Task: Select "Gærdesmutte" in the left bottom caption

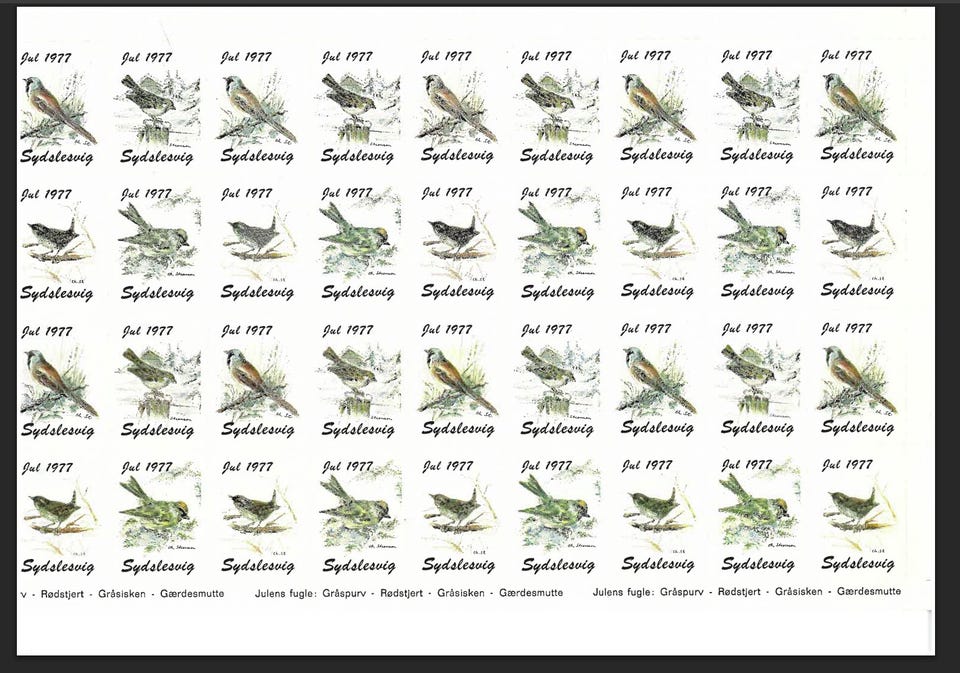Action: (192, 593)
